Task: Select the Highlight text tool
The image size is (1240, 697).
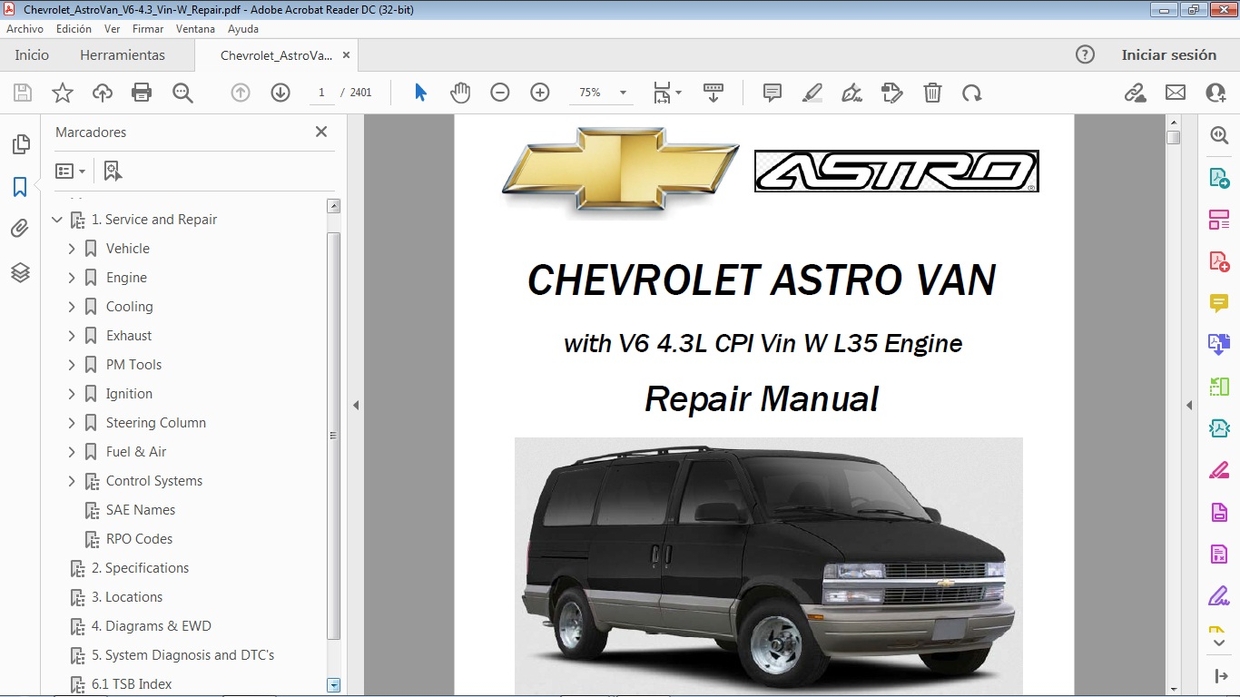Action: tap(812, 93)
